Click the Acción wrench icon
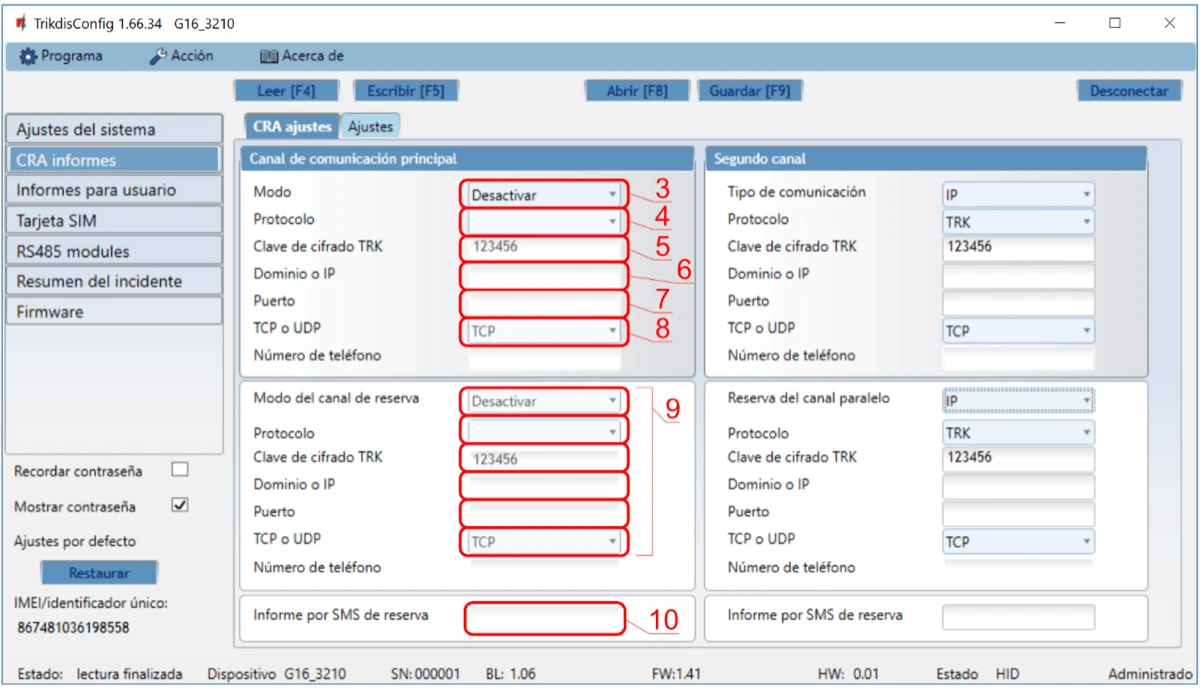 (158, 56)
